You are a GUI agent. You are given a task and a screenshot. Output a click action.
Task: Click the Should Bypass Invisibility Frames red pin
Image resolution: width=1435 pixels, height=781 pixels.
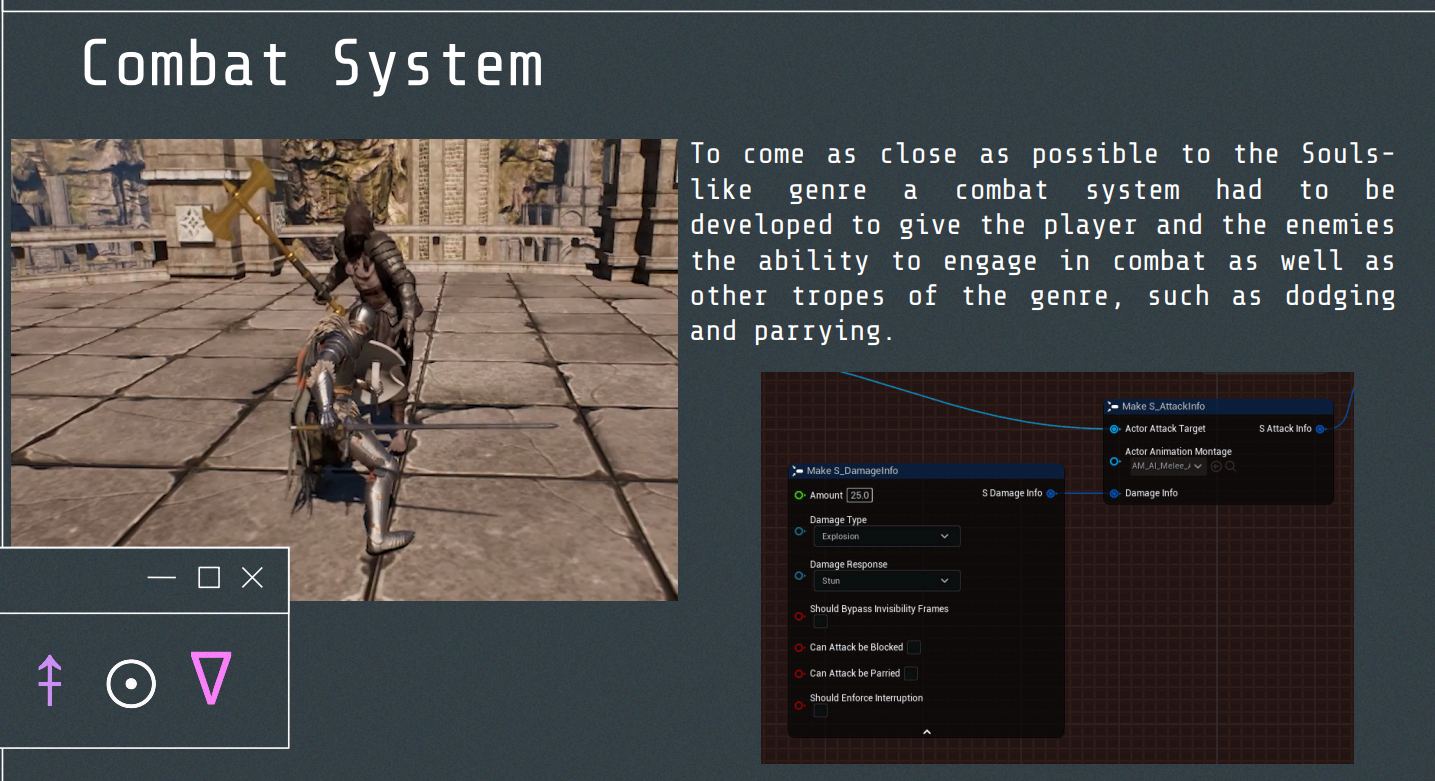[x=799, y=616]
